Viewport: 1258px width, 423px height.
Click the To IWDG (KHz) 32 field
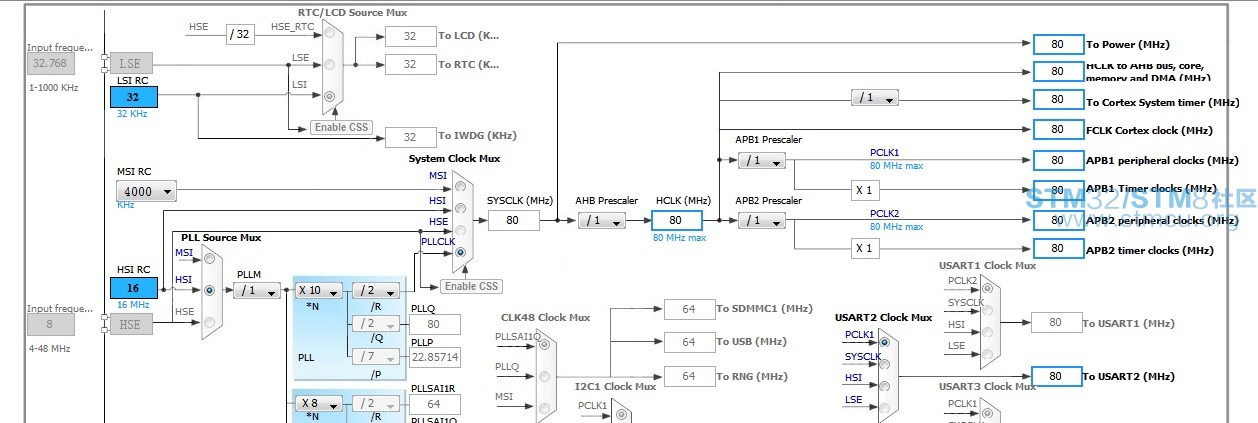coord(410,136)
